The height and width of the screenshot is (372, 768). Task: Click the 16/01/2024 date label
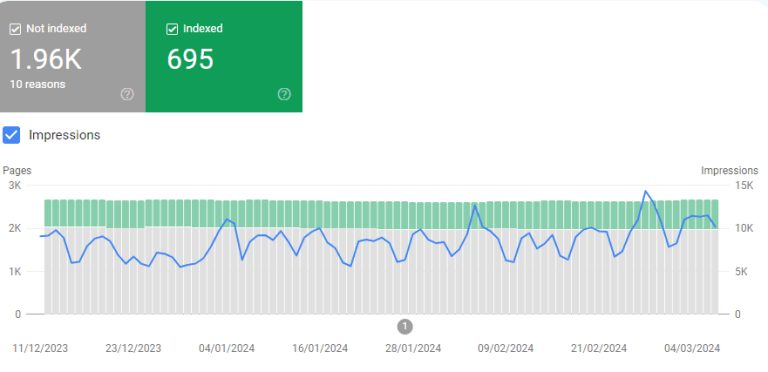[320, 349]
